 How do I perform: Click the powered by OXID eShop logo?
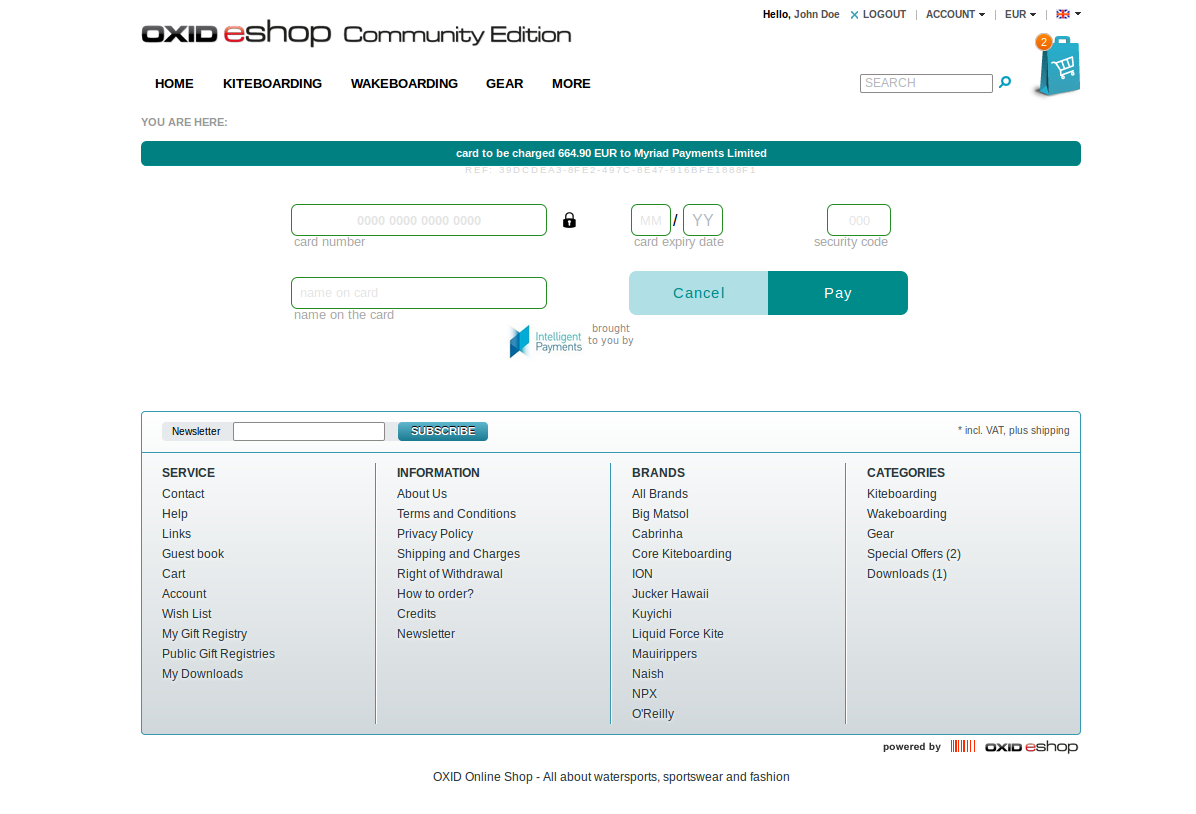(1030, 747)
